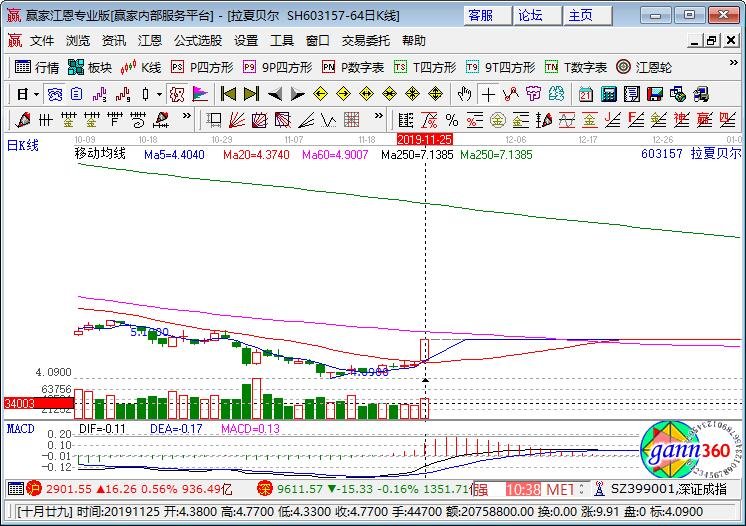The width and height of the screenshot is (746, 526).
Task: Select the purple 3-line indicator icon
Action: pyautogui.click(x=99, y=94)
